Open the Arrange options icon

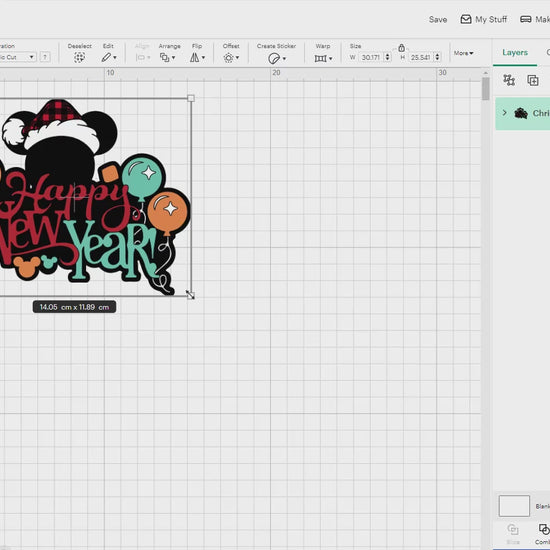pyautogui.click(x=165, y=58)
